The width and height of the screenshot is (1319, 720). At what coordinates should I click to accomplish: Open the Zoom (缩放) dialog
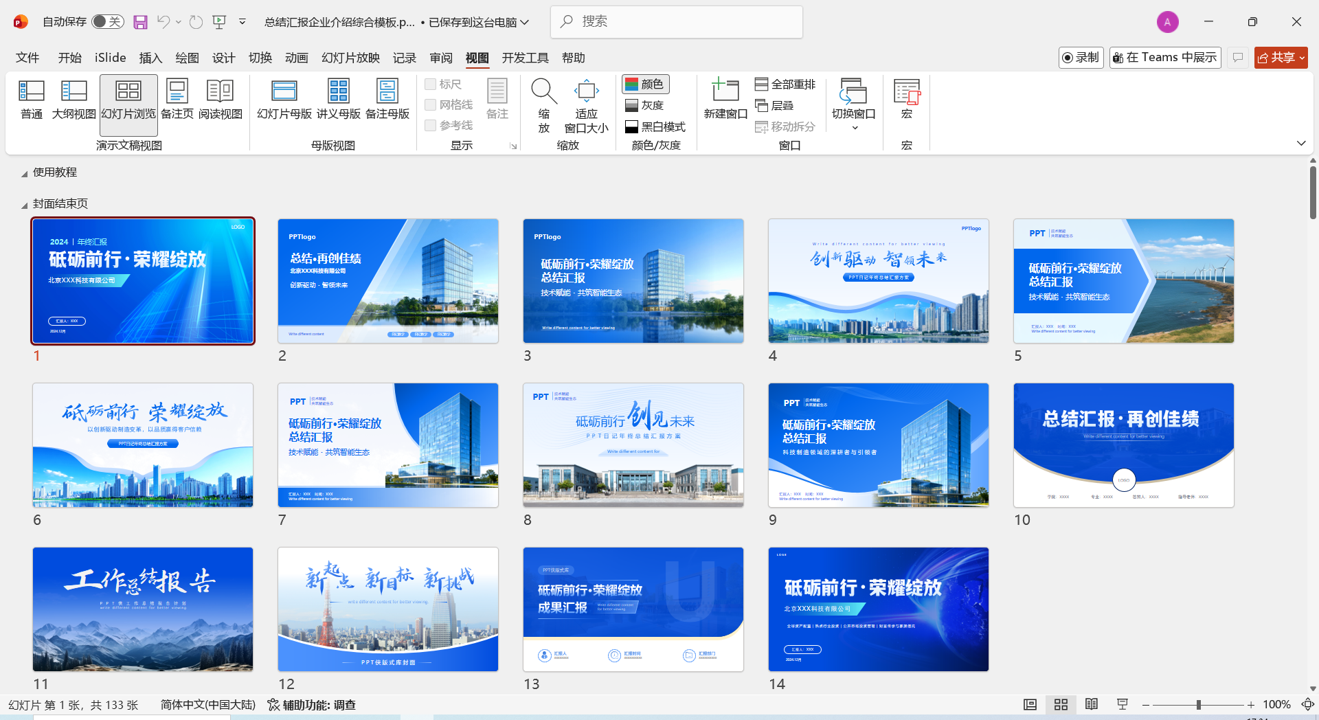pyautogui.click(x=544, y=106)
